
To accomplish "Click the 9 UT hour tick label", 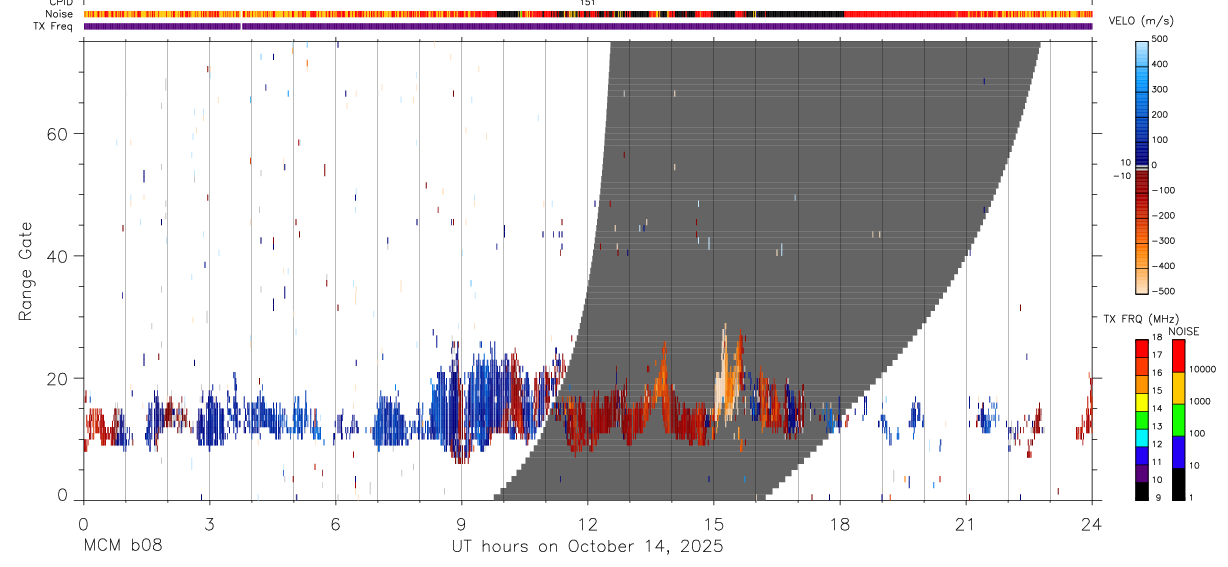I will point(461,524).
